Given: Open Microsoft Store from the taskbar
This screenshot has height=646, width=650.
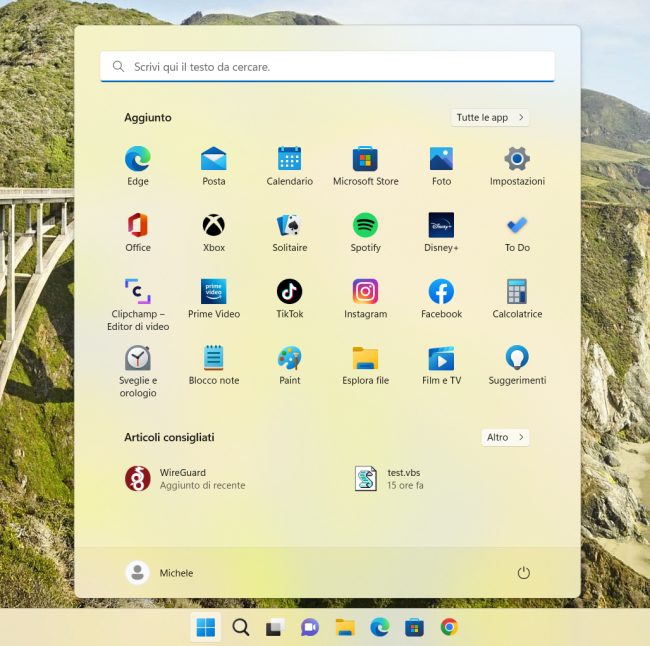Looking at the screenshot, I should tap(414, 627).
